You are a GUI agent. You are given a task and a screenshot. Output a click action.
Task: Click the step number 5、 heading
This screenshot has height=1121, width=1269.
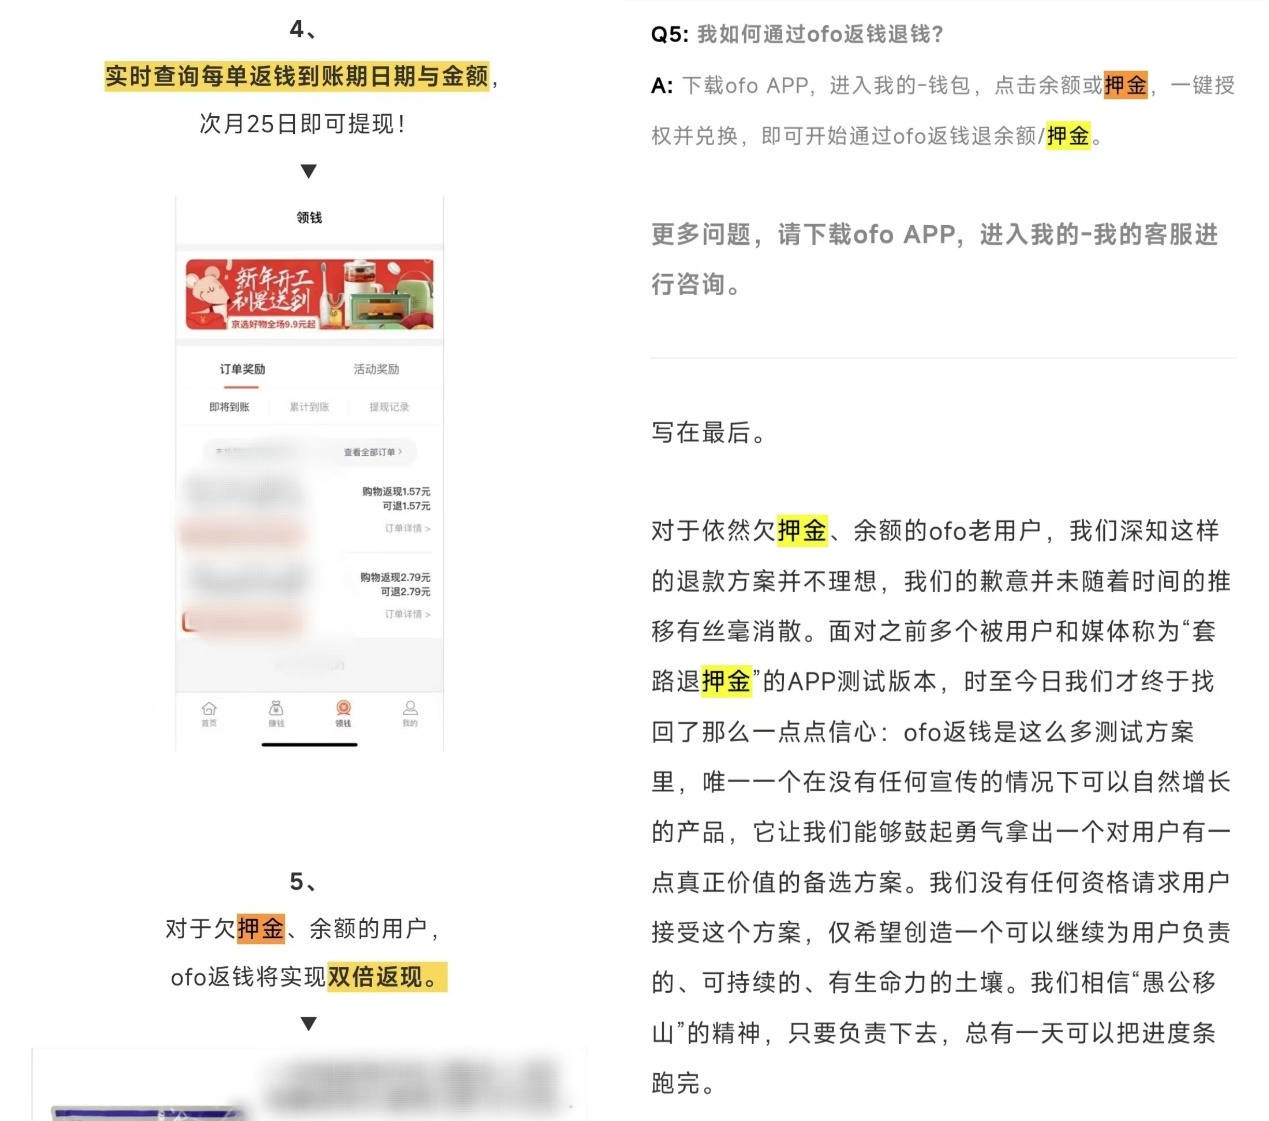click(x=303, y=881)
